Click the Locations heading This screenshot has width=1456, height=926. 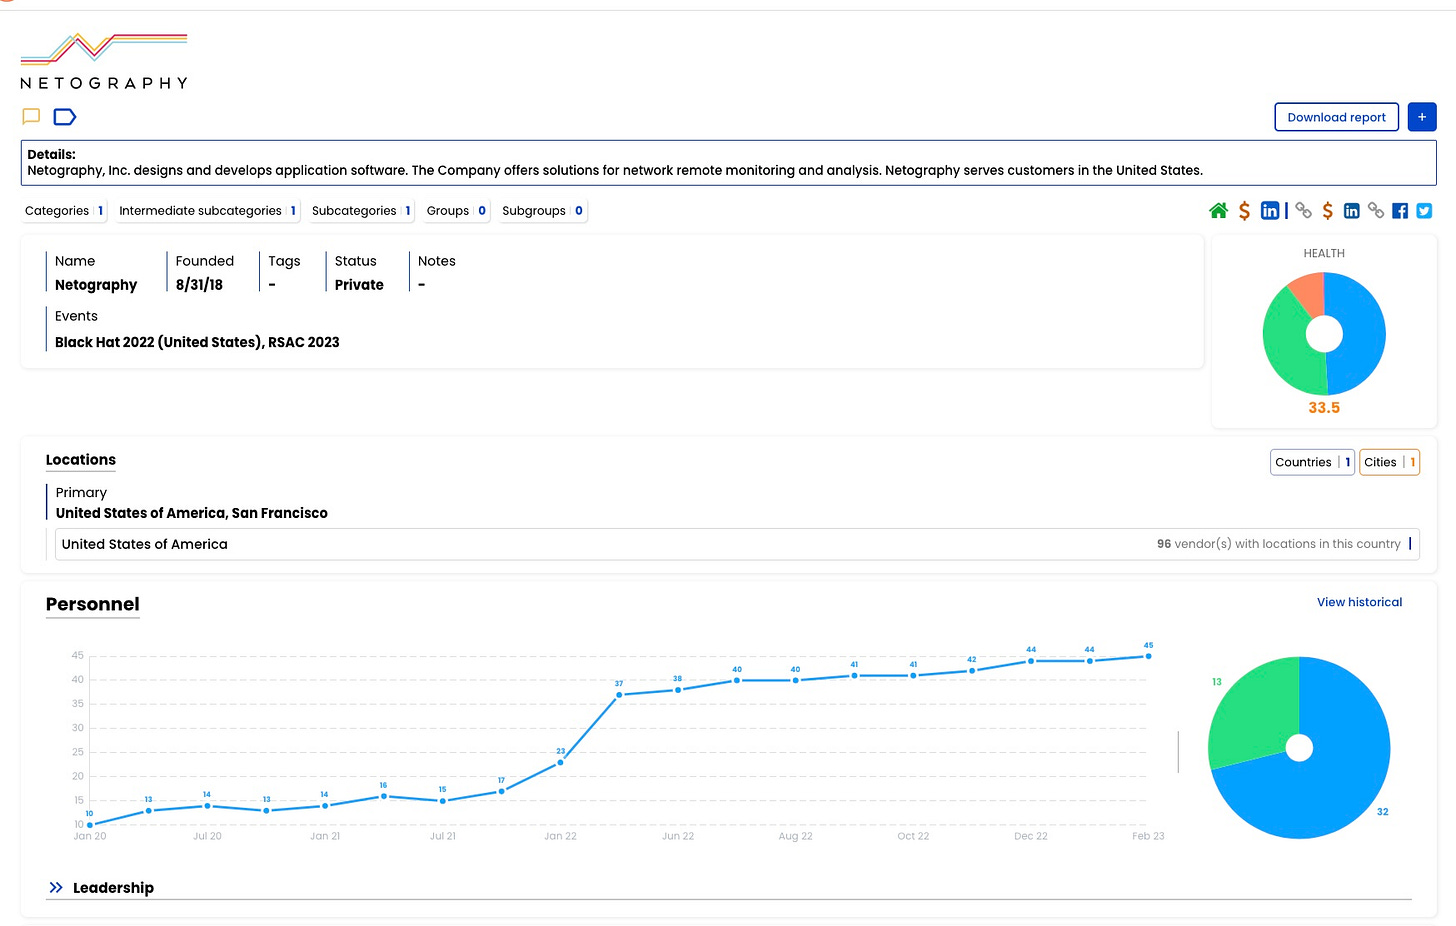pyautogui.click(x=81, y=460)
